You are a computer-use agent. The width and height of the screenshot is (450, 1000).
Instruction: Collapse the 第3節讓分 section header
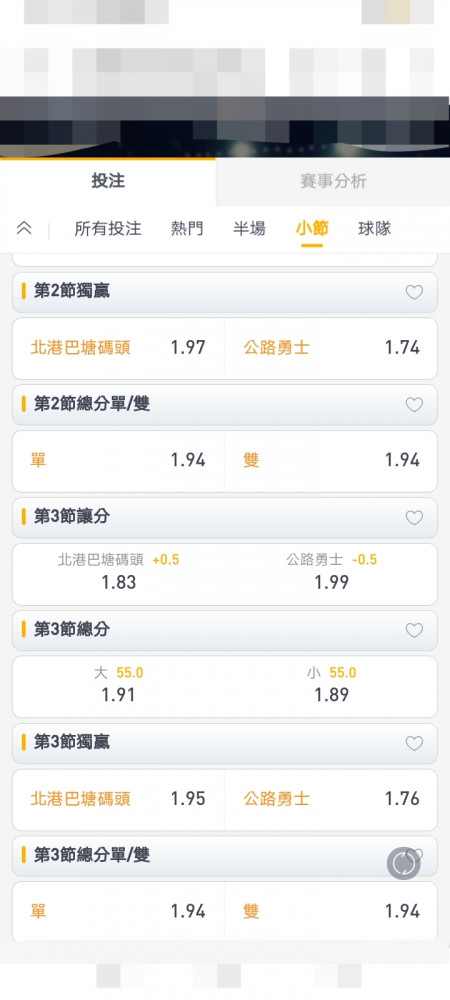pyautogui.click(x=225, y=517)
